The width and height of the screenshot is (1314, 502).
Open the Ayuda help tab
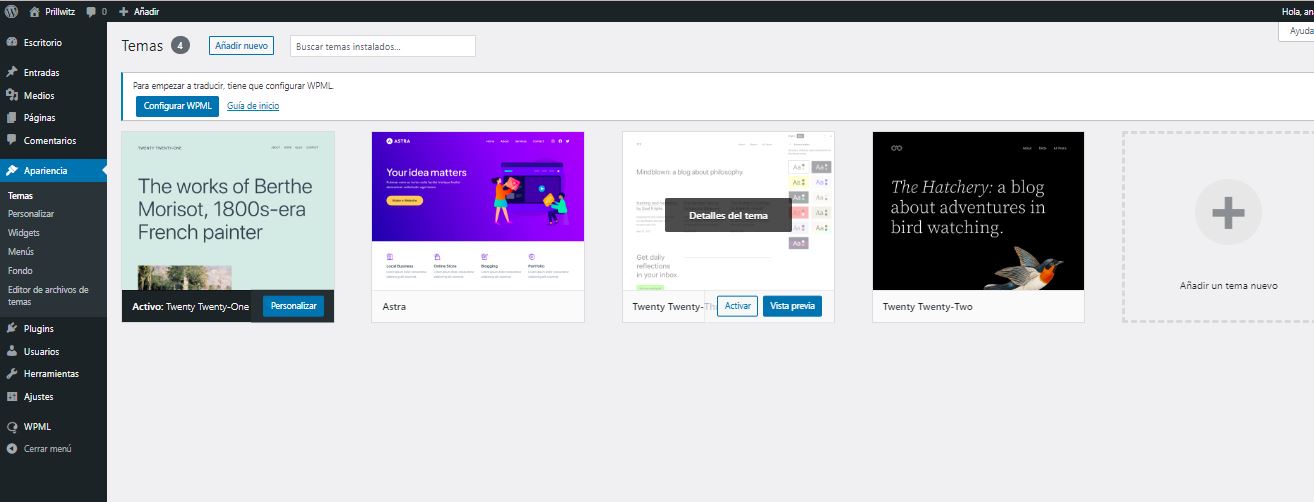[x=1299, y=31]
